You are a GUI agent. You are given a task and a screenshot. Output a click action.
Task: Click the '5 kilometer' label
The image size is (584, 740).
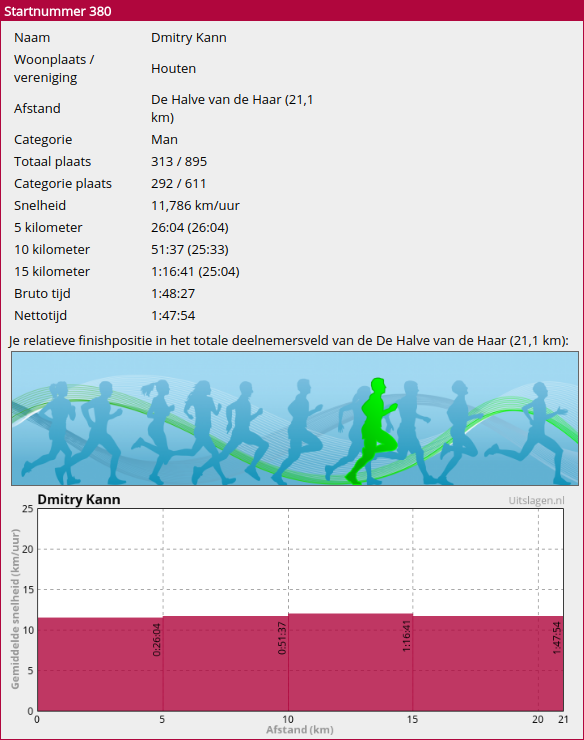click(48, 228)
